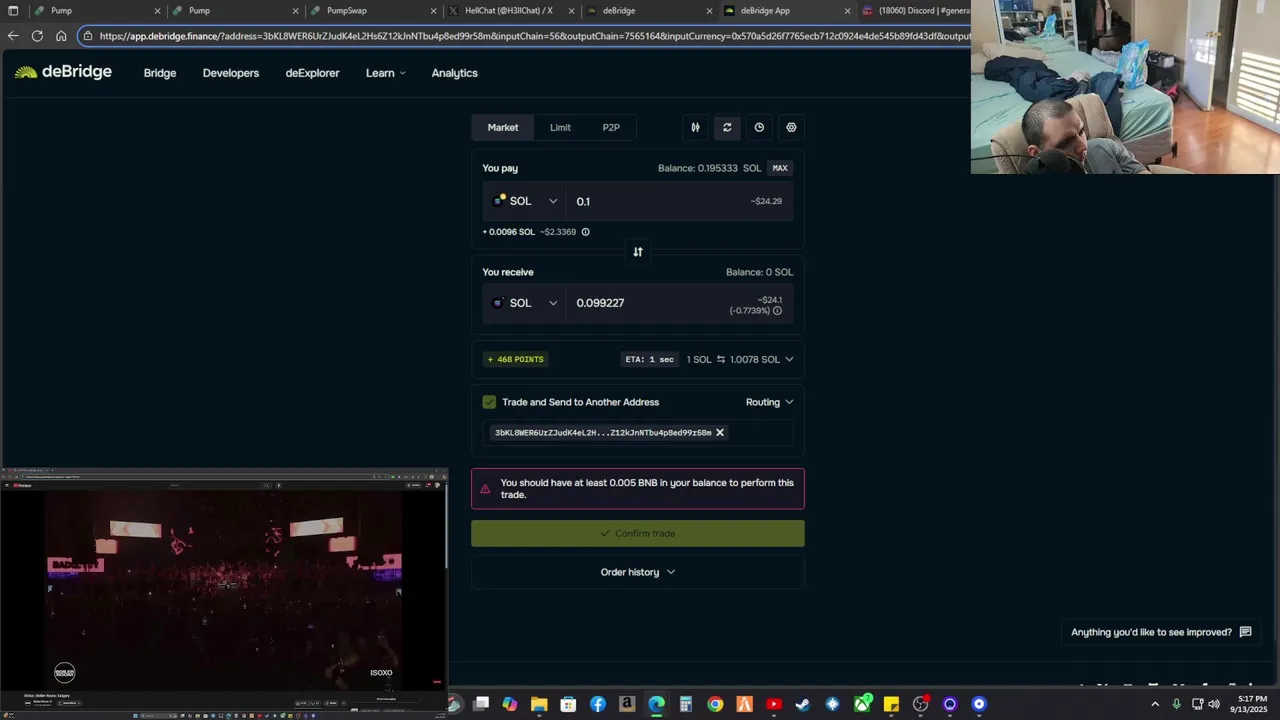
Task: Open Copilot from the taskbar
Action: pyautogui.click(x=510, y=704)
